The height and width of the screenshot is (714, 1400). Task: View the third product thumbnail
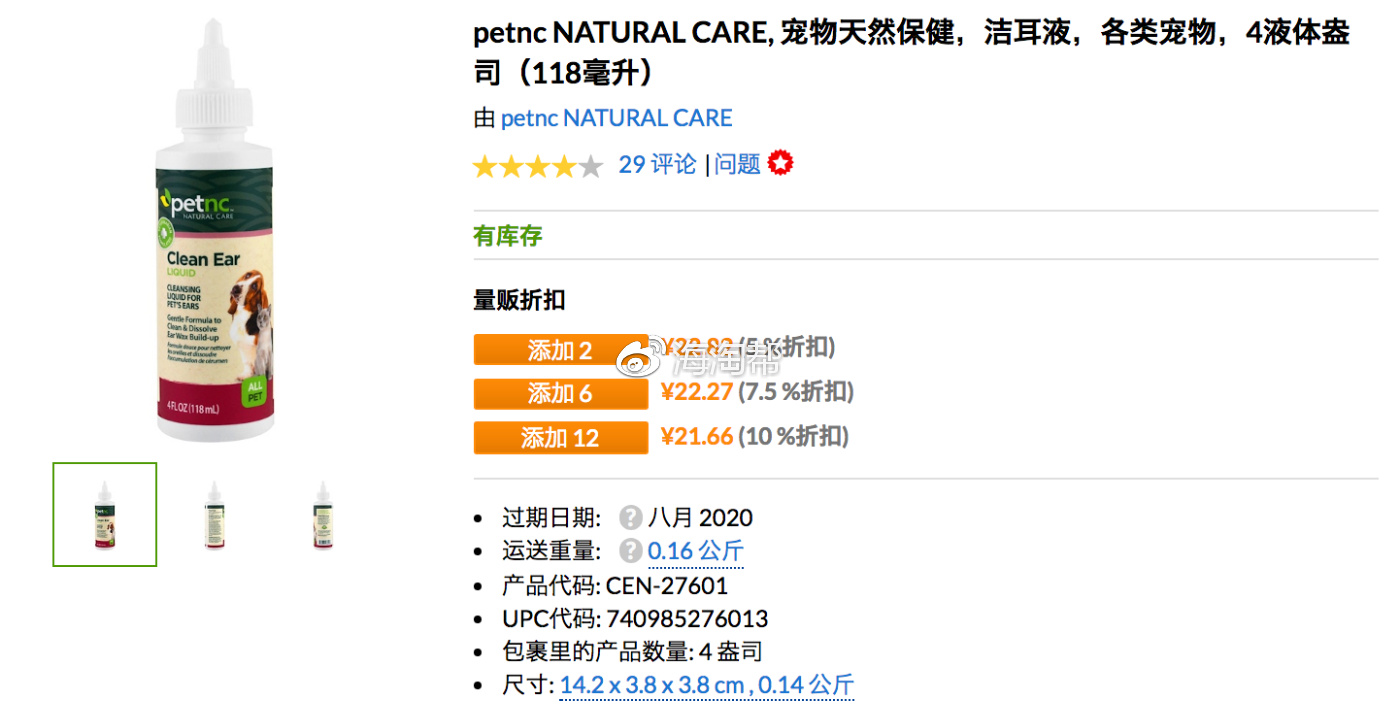[322, 514]
